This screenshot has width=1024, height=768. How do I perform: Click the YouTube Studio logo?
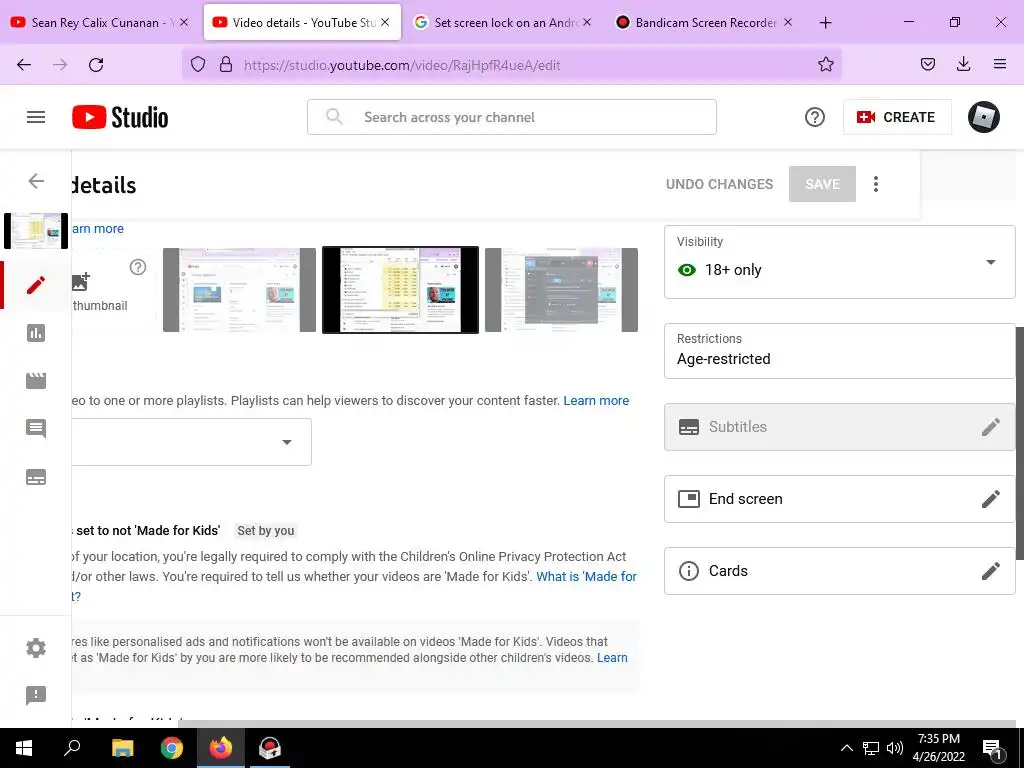pyautogui.click(x=120, y=118)
